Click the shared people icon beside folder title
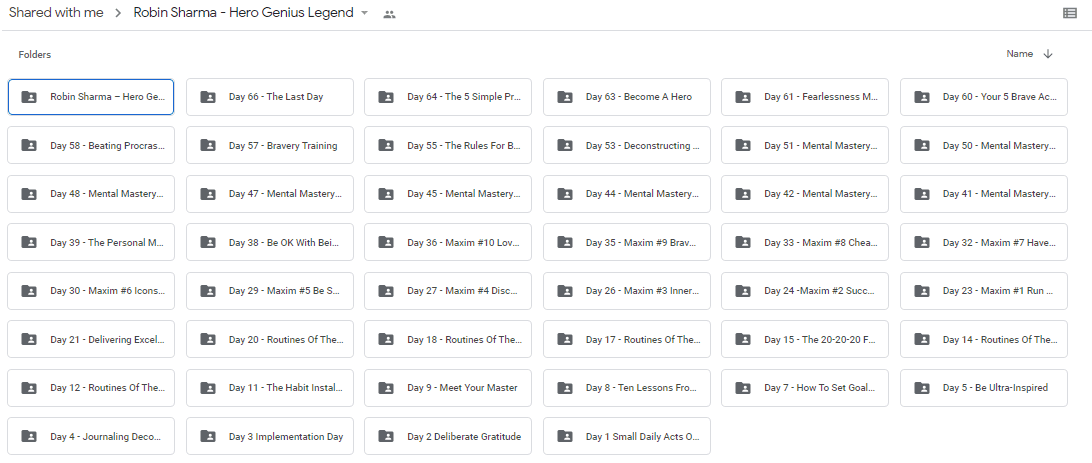Screen dimensions: 1092x463 coord(389,14)
